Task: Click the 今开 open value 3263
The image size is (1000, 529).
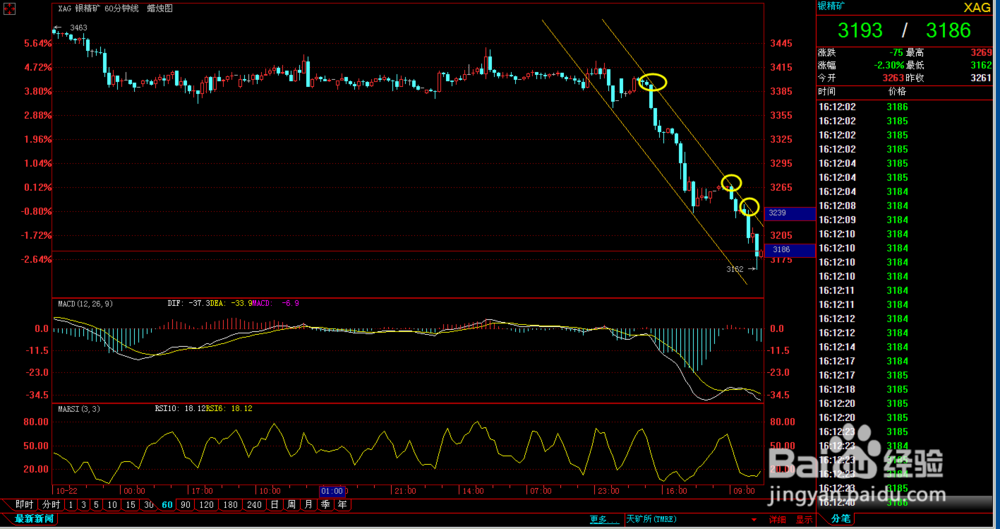Action: [893, 77]
